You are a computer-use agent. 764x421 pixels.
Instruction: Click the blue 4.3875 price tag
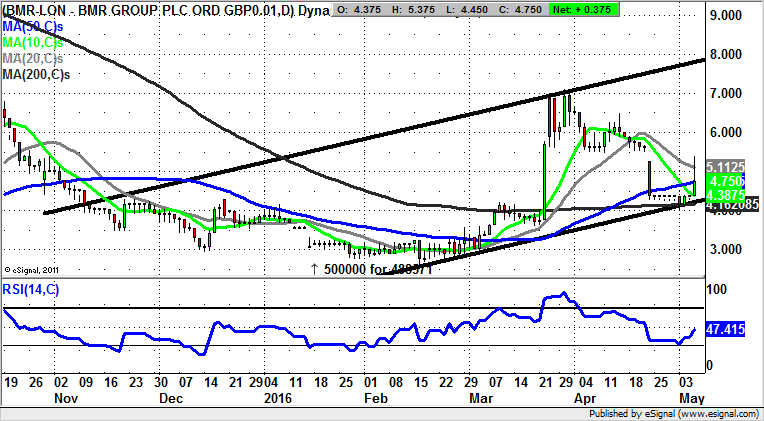click(x=725, y=196)
